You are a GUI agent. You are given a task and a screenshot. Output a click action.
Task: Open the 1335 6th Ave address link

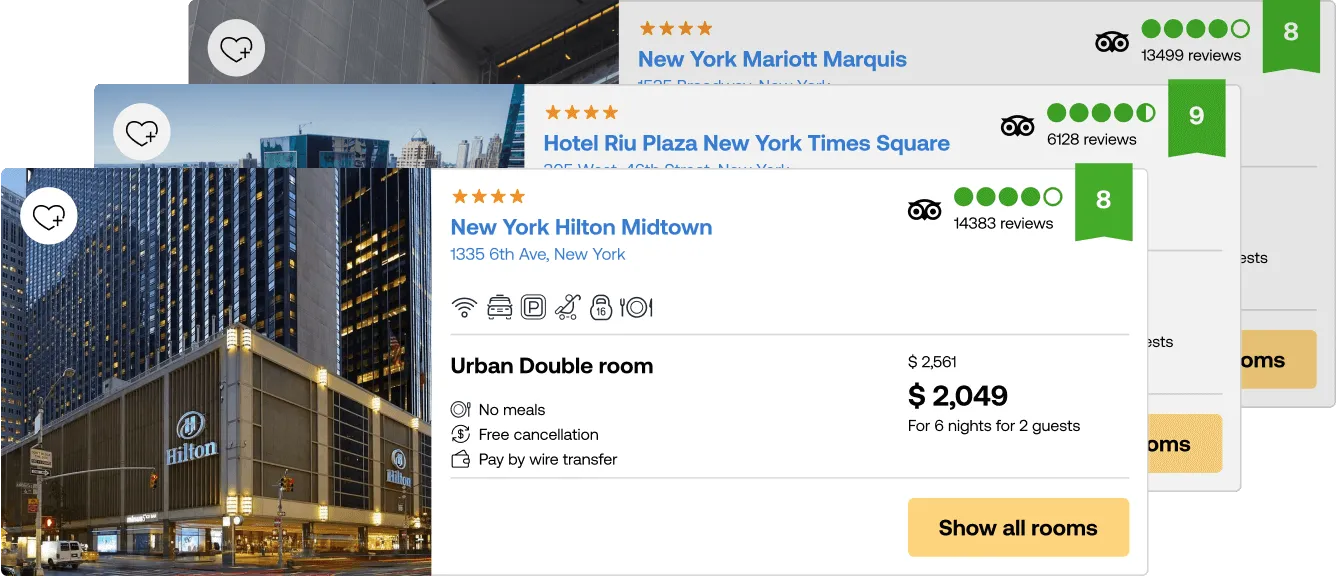click(x=537, y=254)
